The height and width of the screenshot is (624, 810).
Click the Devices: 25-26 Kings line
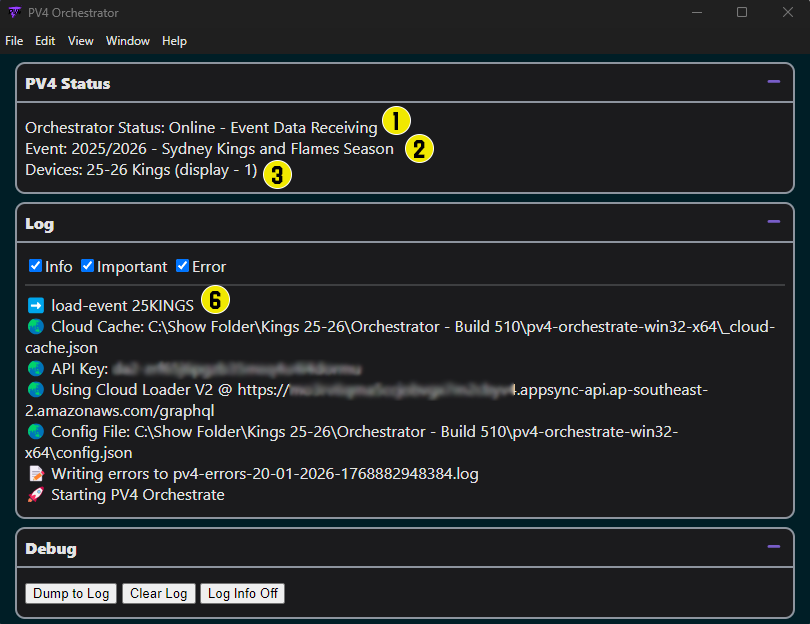click(x=141, y=170)
